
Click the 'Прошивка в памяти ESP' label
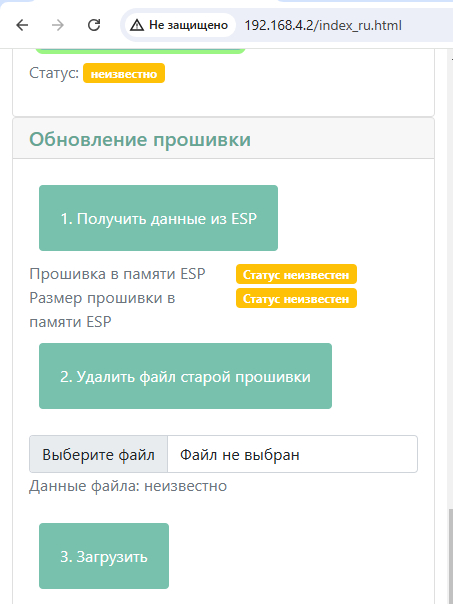pyautogui.click(x=117, y=274)
